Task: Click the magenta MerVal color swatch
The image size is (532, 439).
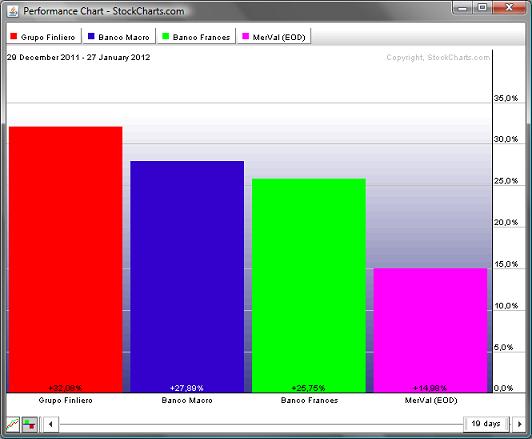Action: click(x=246, y=36)
